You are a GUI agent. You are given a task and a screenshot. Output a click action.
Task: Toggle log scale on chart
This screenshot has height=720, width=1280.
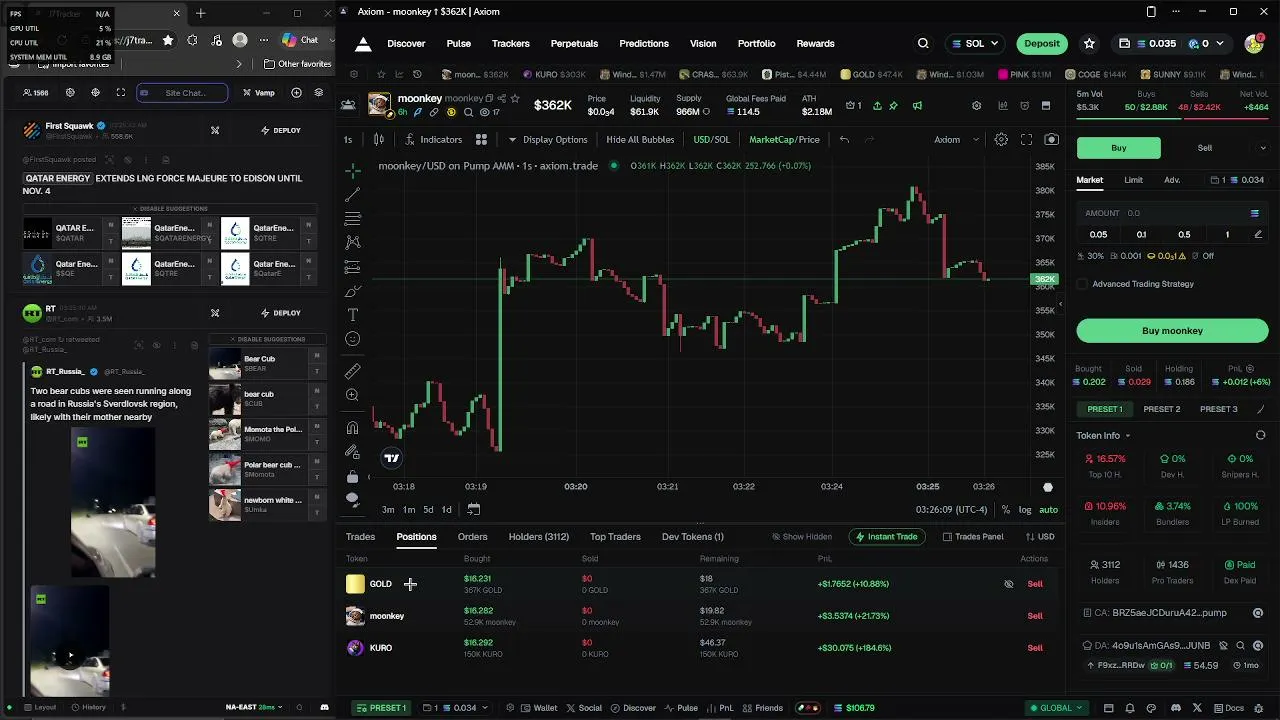pos(1025,510)
